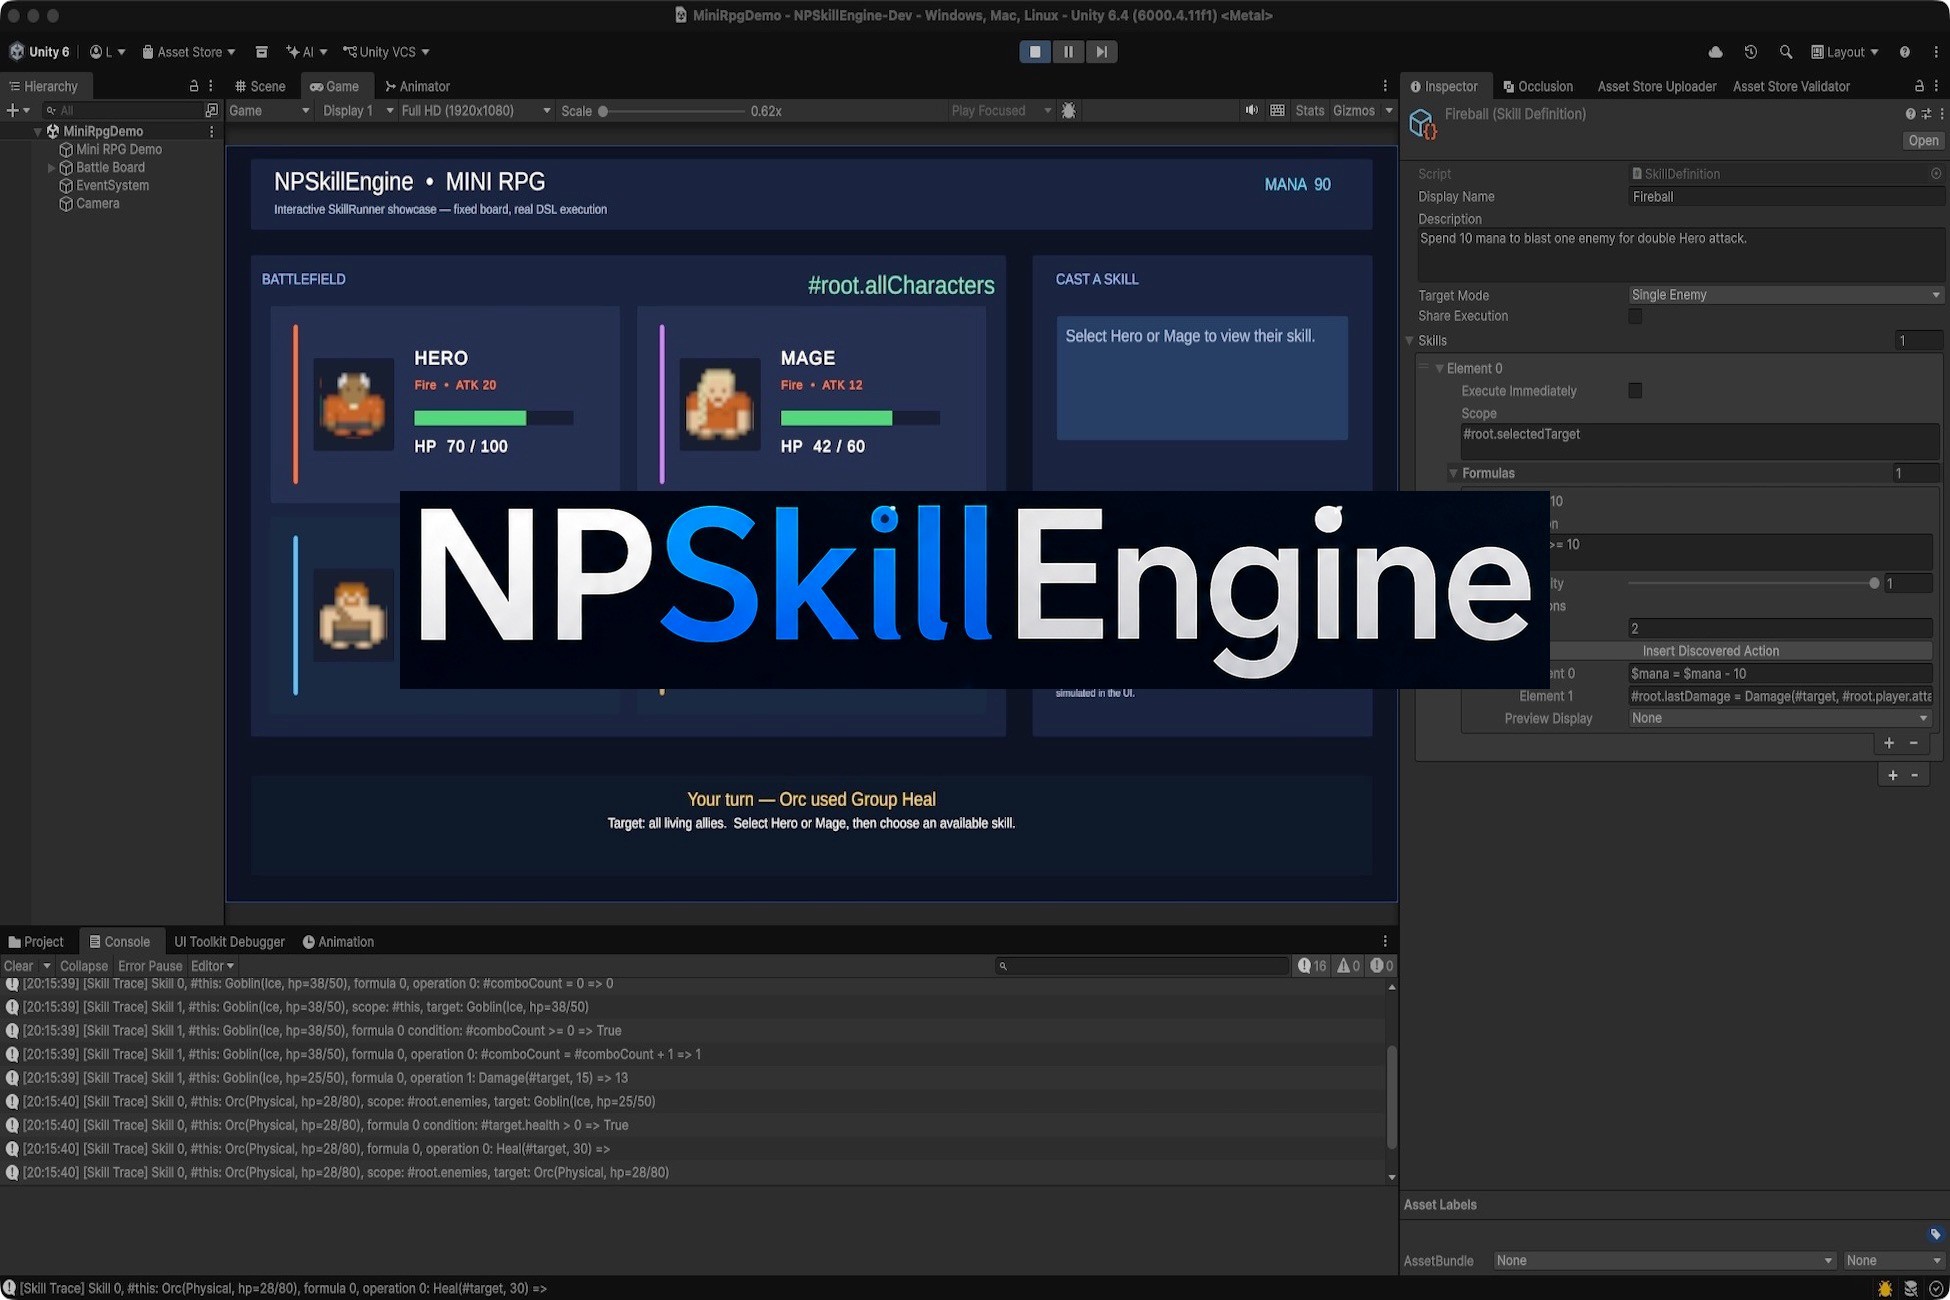Mute audio in Game view
Image resolution: width=1950 pixels, height=1300 pixels.
[1251, 111]
